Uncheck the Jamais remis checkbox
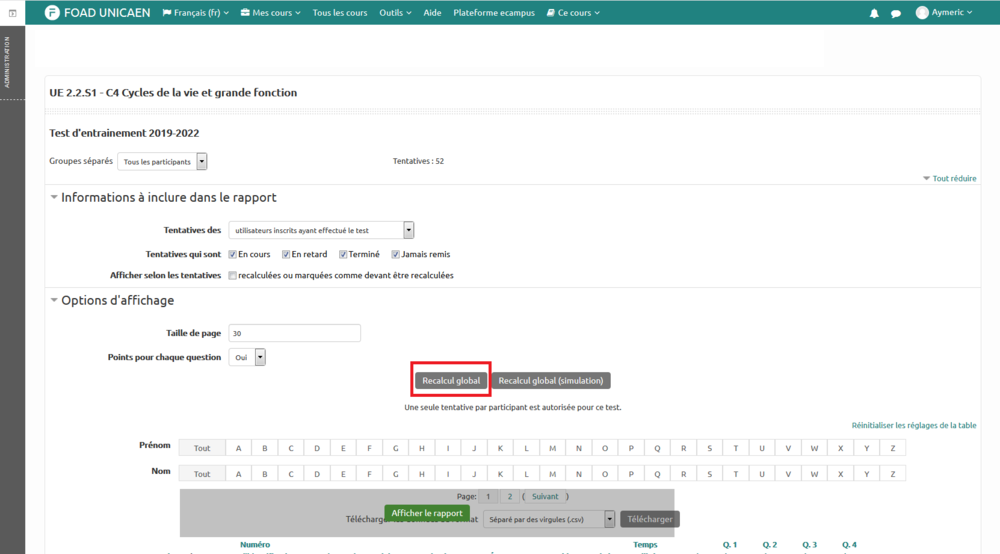The height and width of the screenshot is (554, 1000). point(396,254)
